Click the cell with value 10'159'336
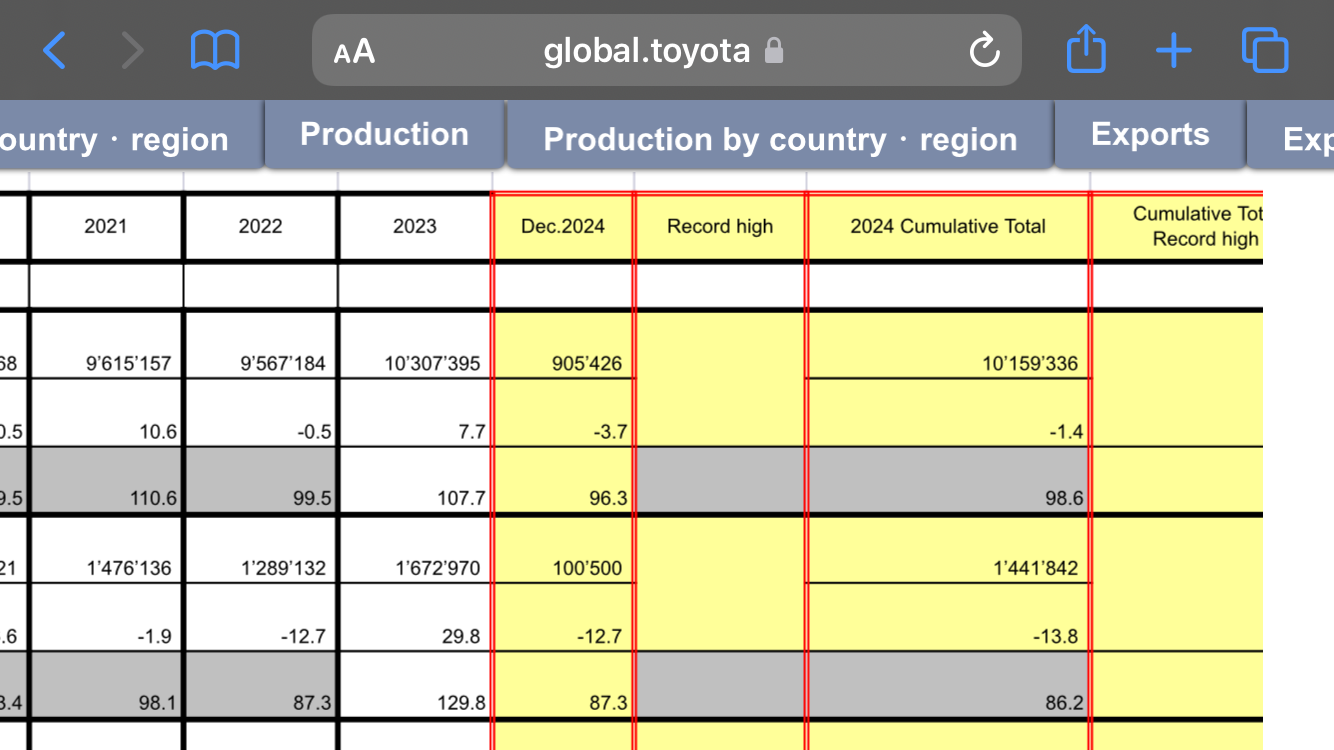This screenshot has width=1334, height=750. click(x=948, y=346)
